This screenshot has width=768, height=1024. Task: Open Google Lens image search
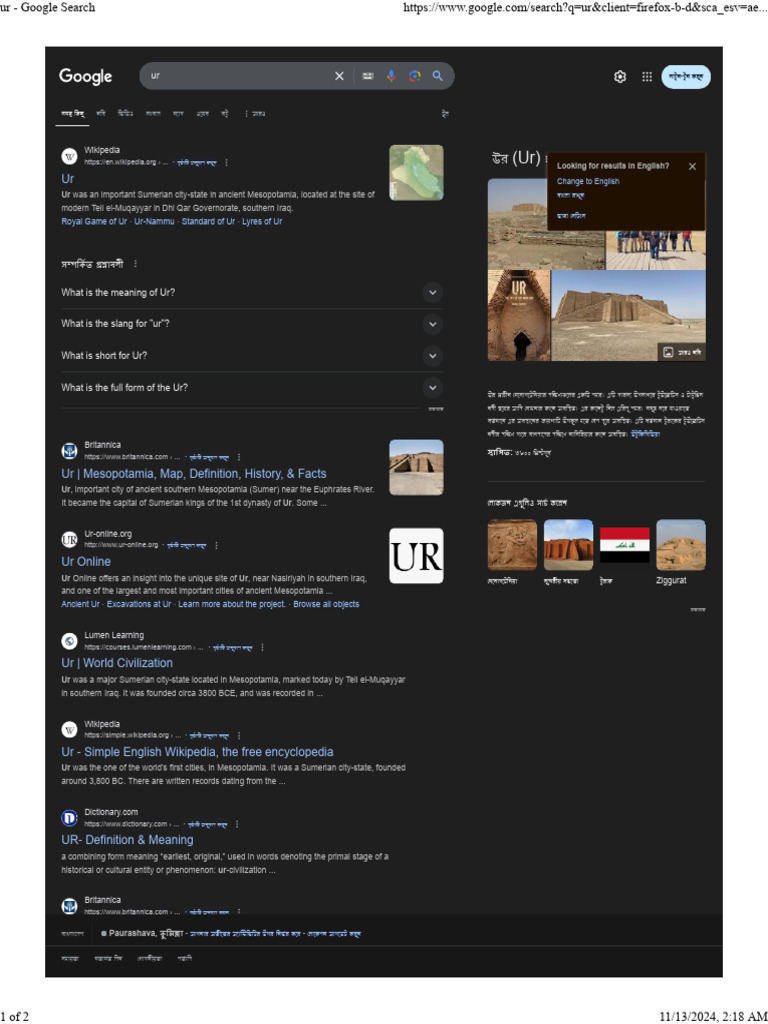[x=415, y=76]
